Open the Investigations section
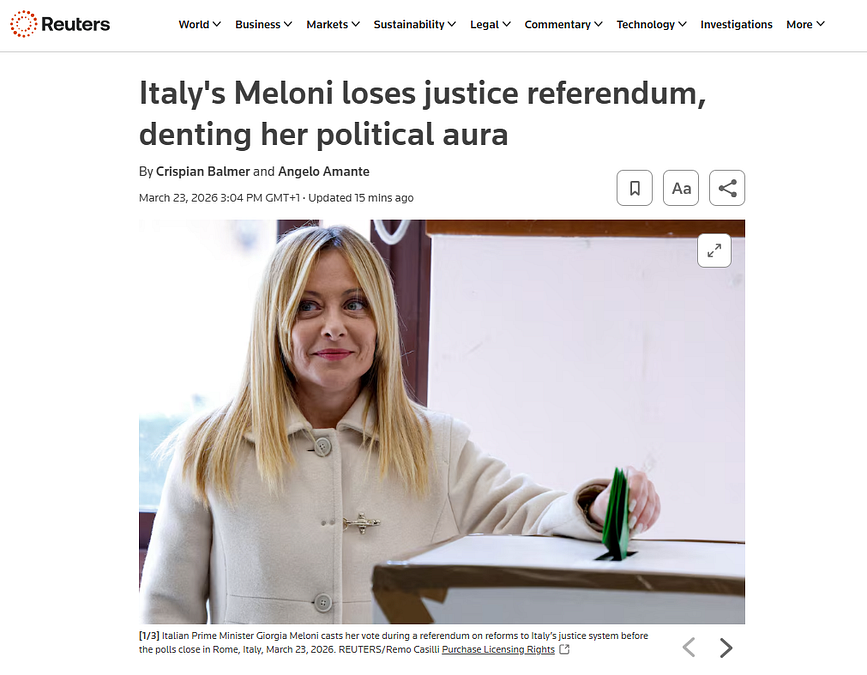This screenshot has width=867, height=675. (x=736, y=24)
